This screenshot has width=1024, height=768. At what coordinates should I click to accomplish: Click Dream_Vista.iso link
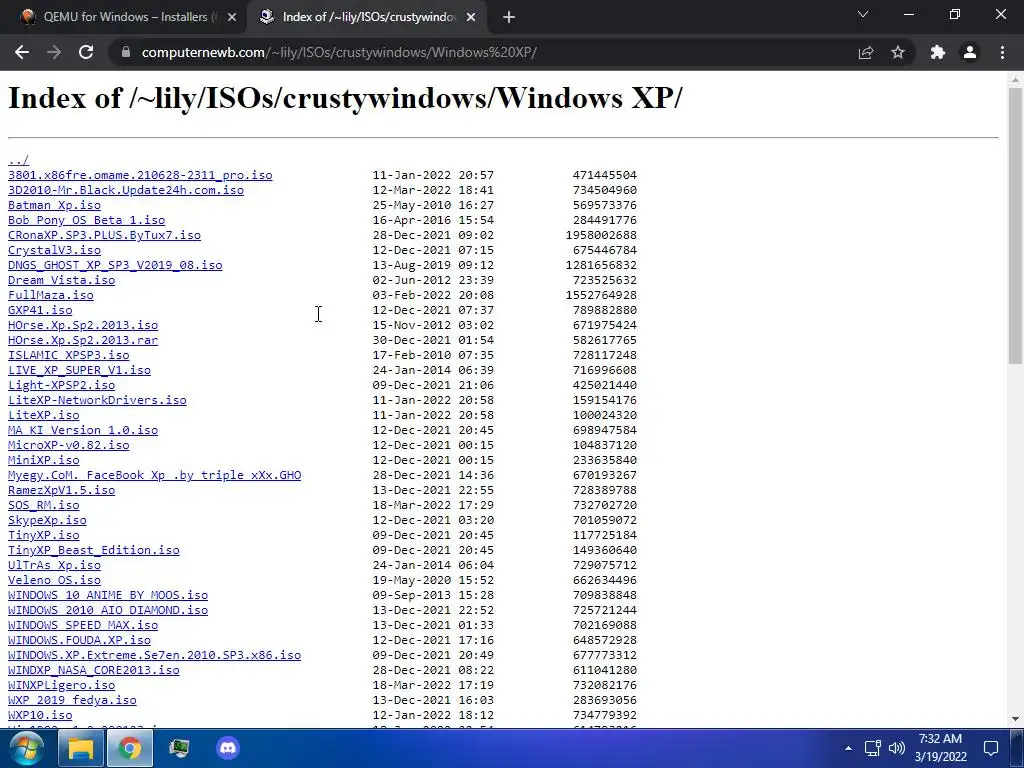[x=61, y=280]
